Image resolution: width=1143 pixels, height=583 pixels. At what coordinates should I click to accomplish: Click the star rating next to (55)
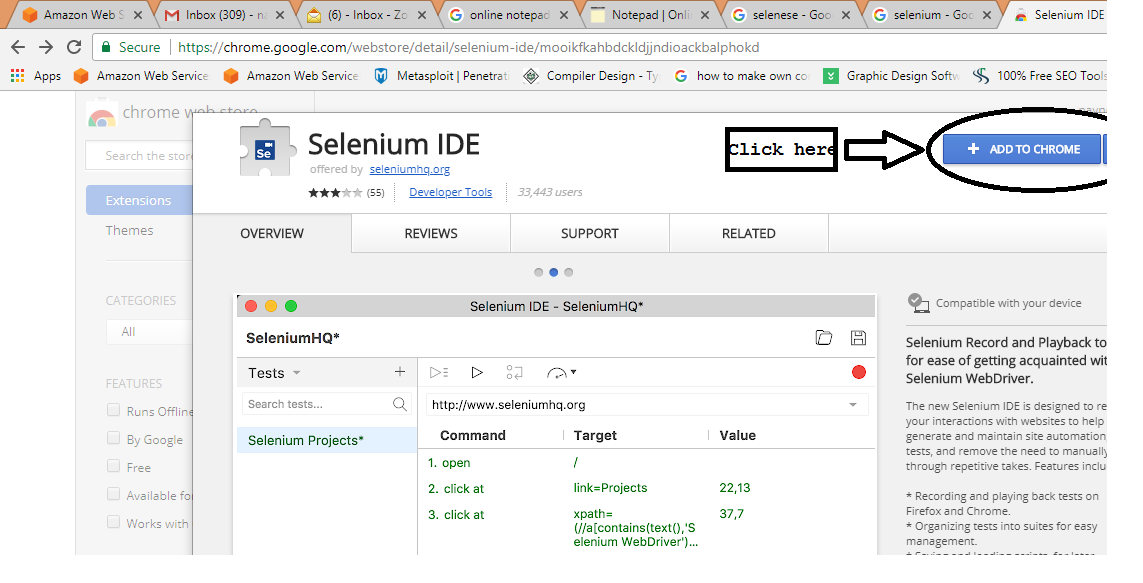coord(335,192)
